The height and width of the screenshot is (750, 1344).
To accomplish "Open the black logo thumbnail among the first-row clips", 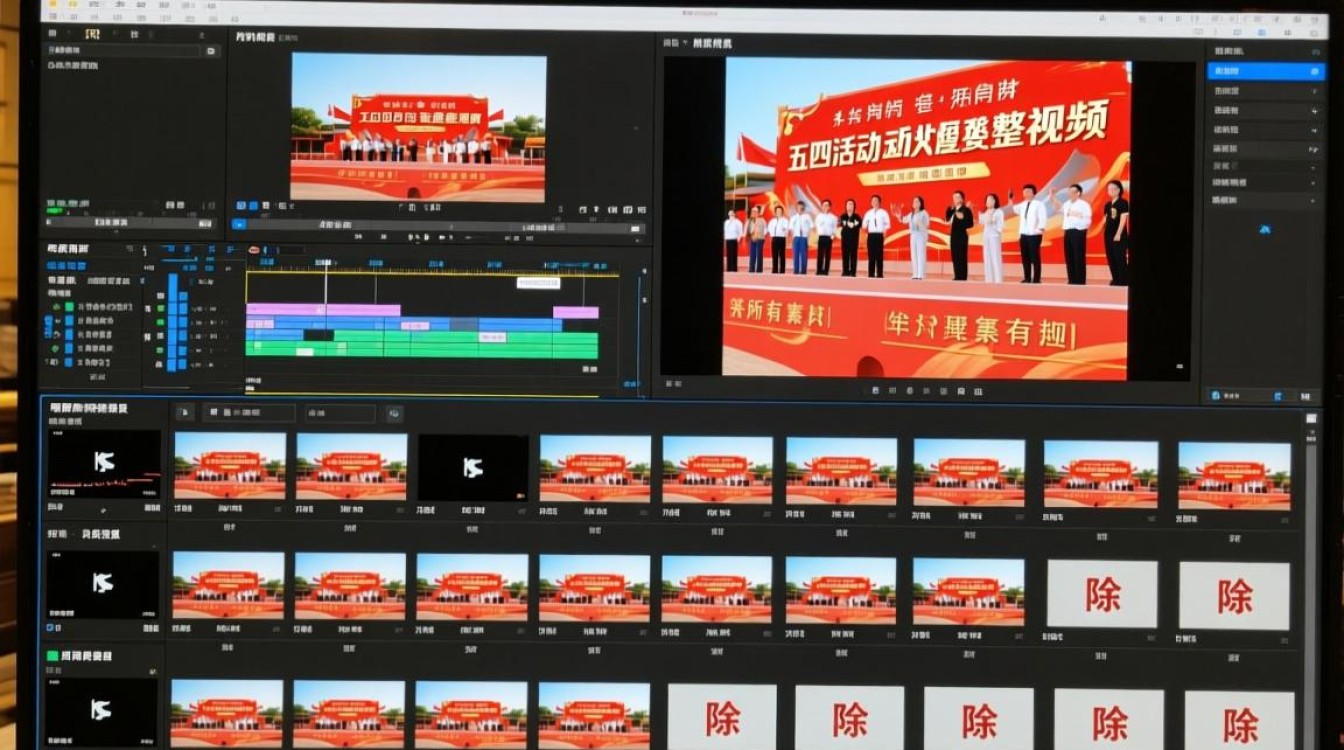I will coord(473,467).
